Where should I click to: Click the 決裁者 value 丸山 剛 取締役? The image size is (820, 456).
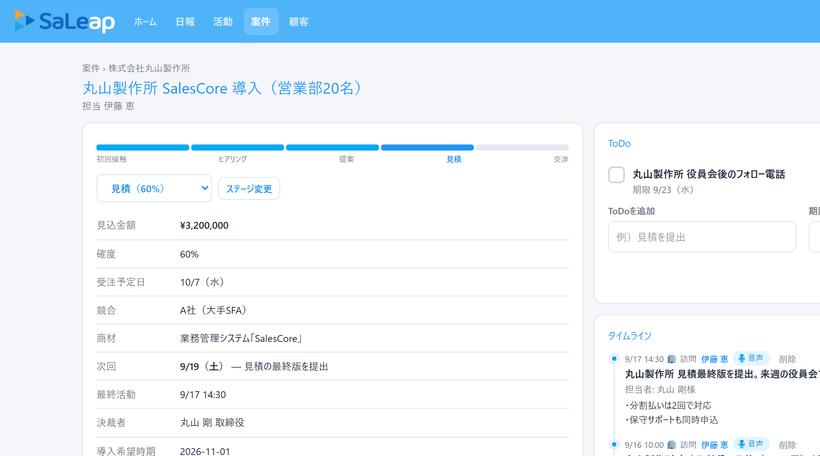coord(212,423)
